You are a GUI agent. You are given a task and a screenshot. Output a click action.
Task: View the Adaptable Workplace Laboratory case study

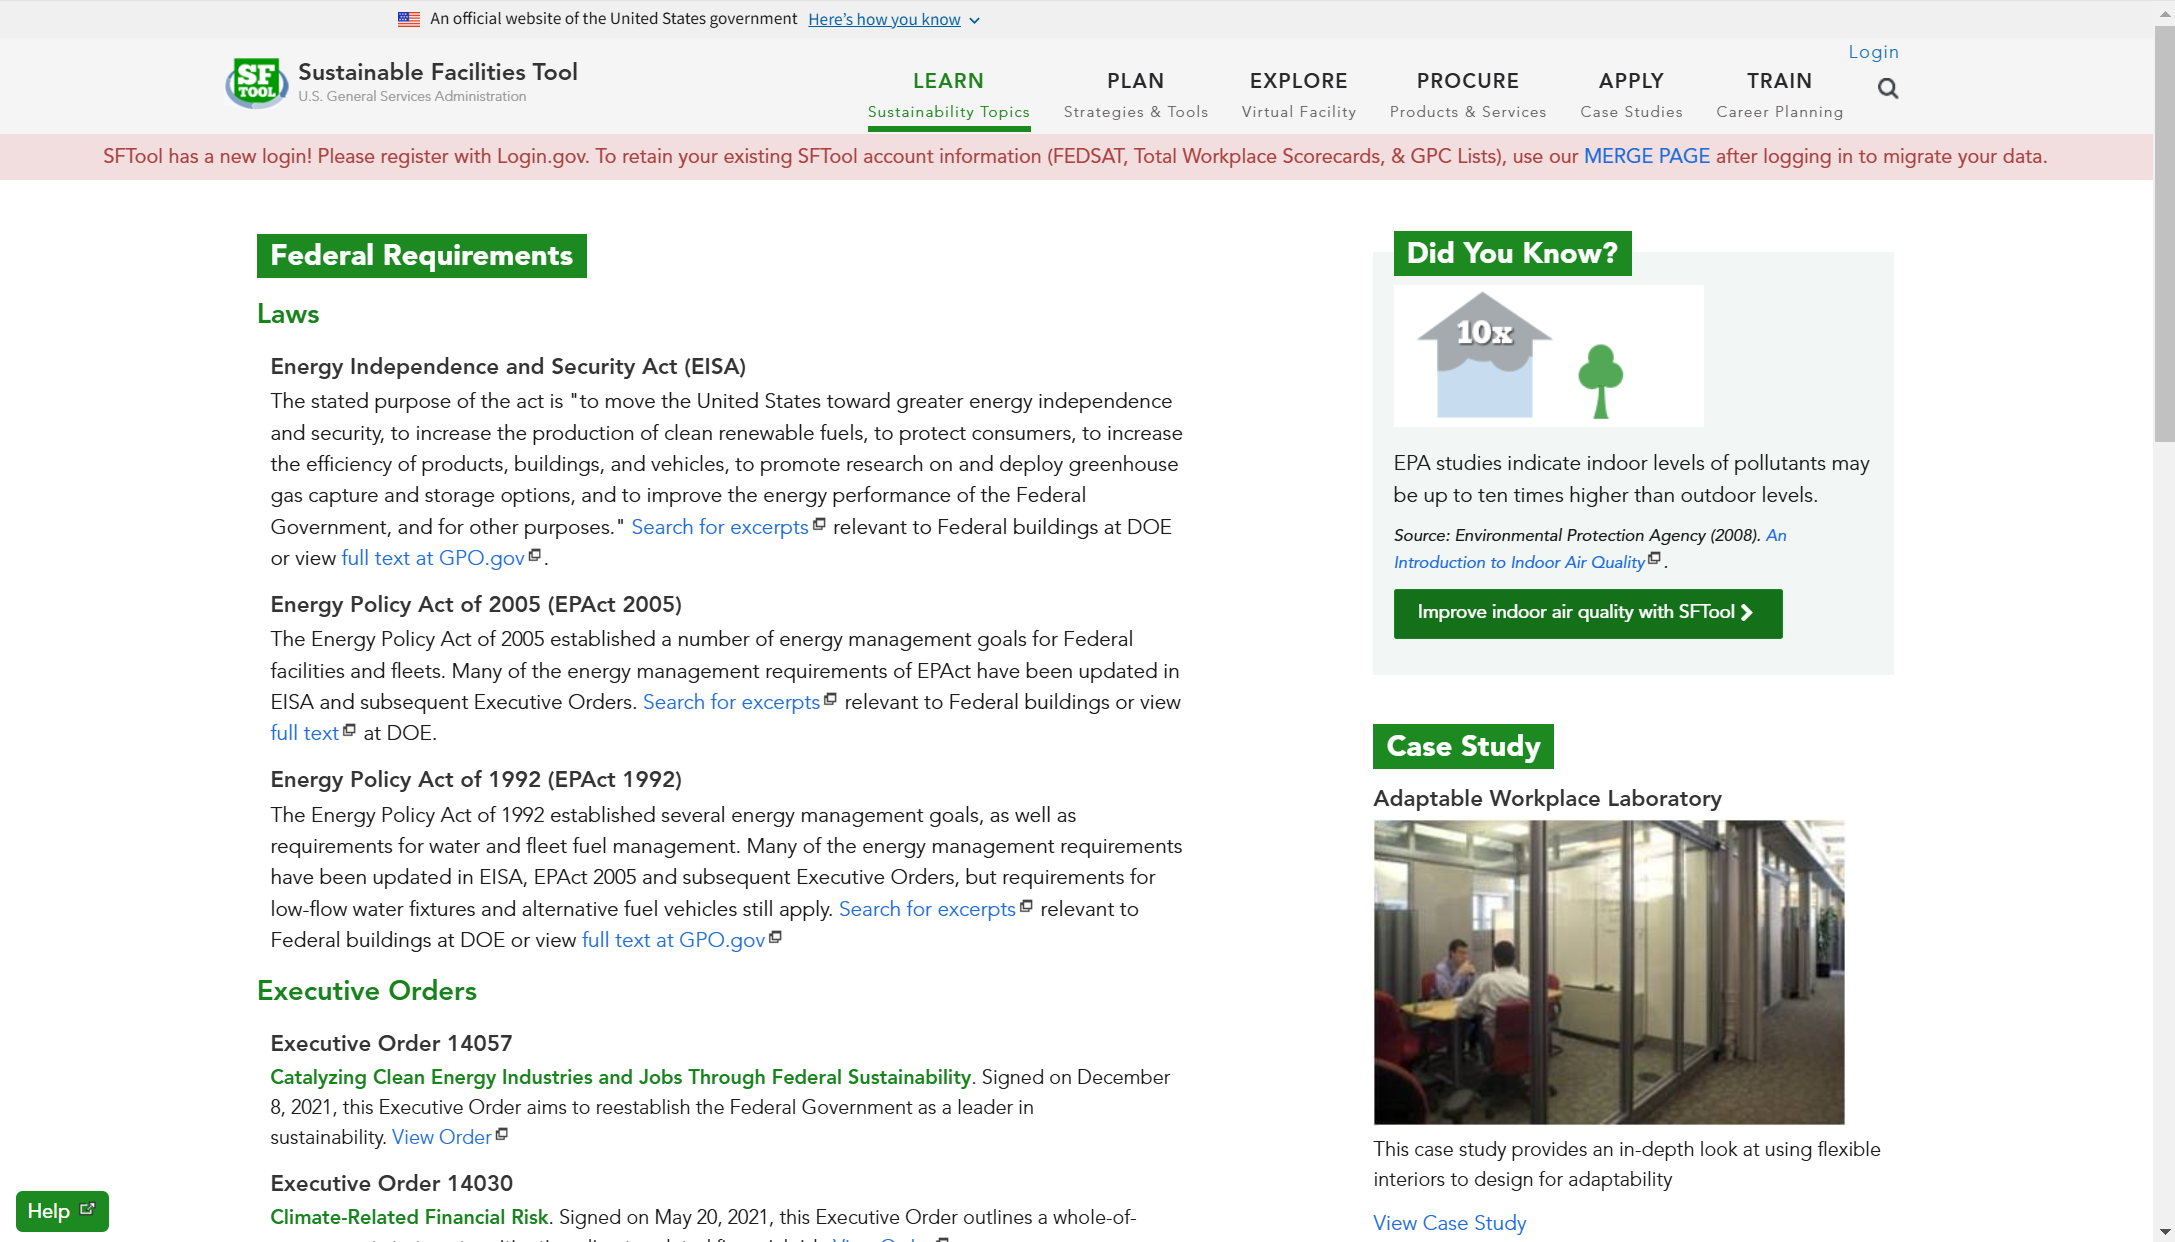pyautogui.click(x=1448, y=1223)
